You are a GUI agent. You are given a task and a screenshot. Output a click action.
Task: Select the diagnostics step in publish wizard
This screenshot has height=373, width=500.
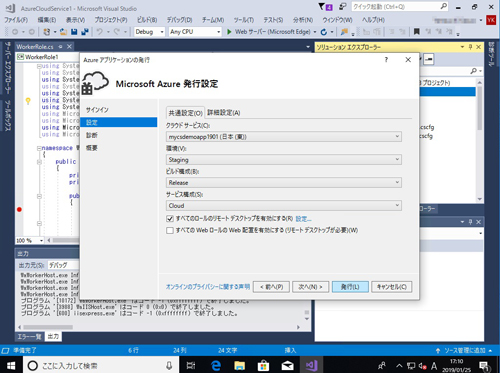click(x=118, y=135)
